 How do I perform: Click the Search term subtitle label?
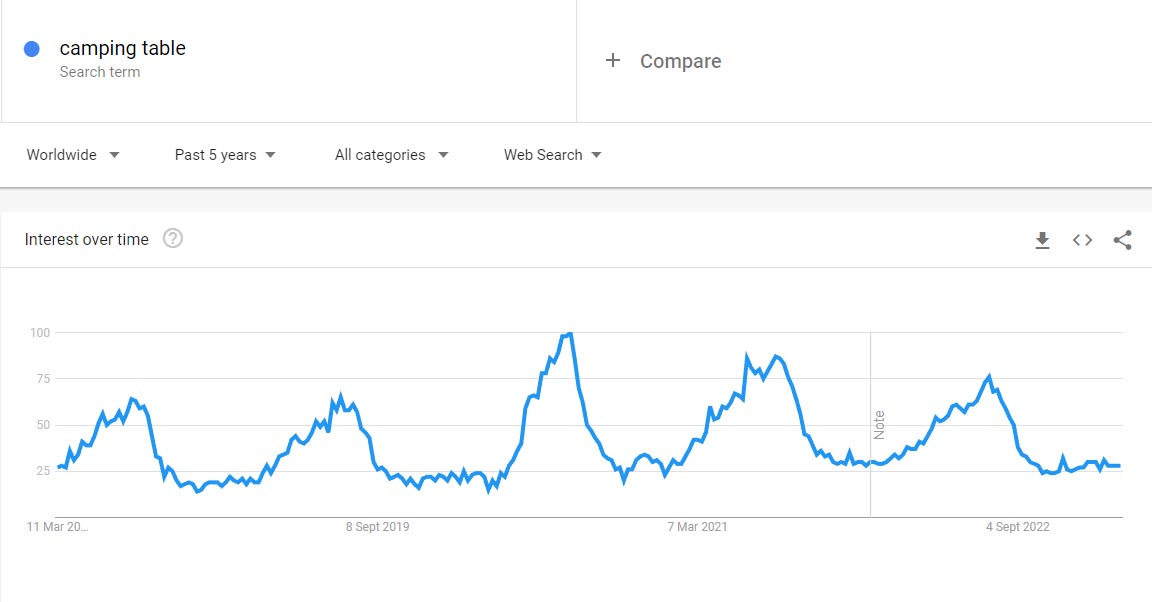tap(100, 72)
